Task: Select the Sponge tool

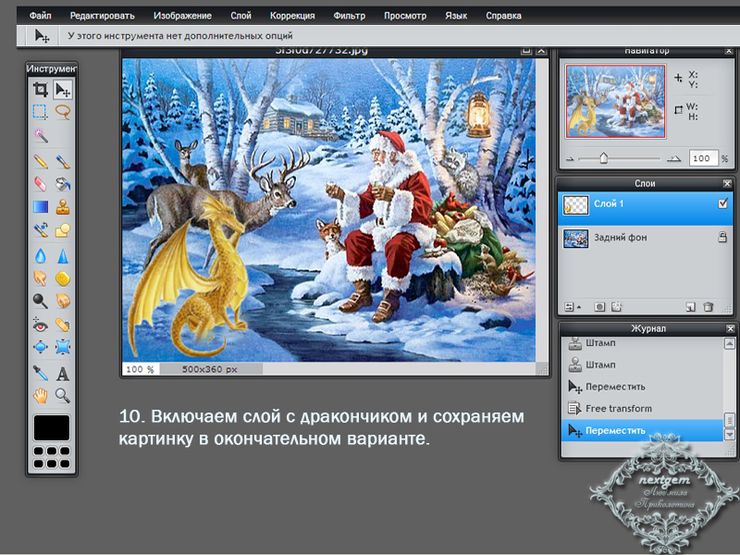Action: point(62,278)
